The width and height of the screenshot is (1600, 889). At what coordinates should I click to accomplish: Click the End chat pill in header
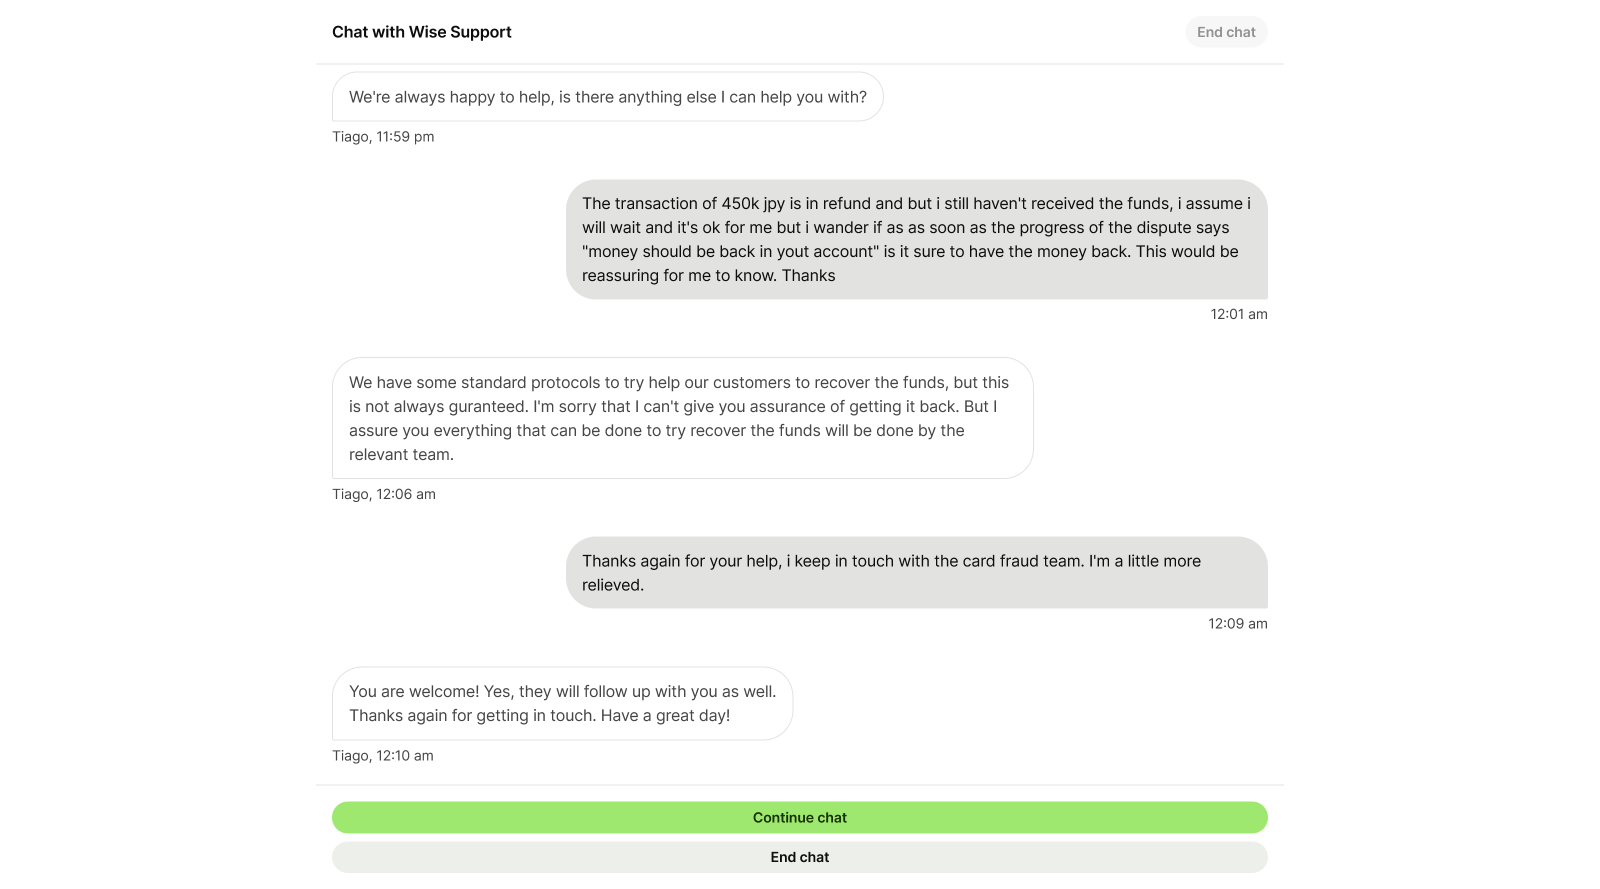tap(1226, 32)
